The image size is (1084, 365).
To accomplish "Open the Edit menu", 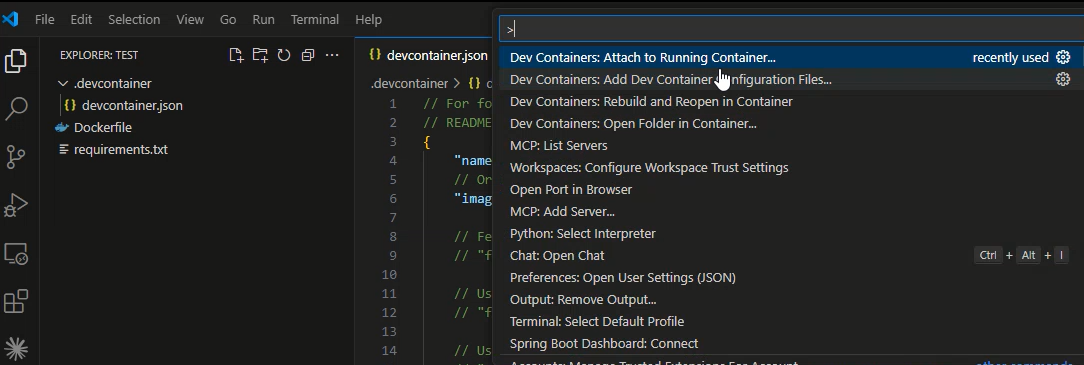I will coord(81,19).
